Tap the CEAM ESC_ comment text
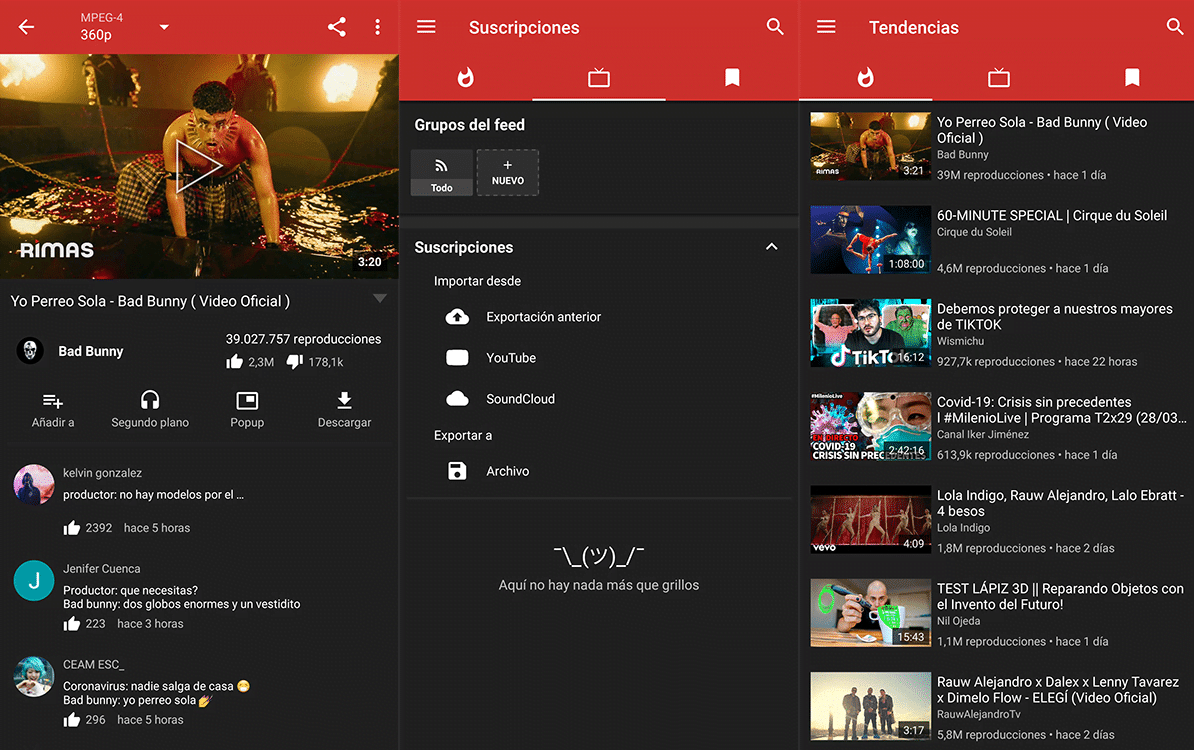 (x=156, y=693)
